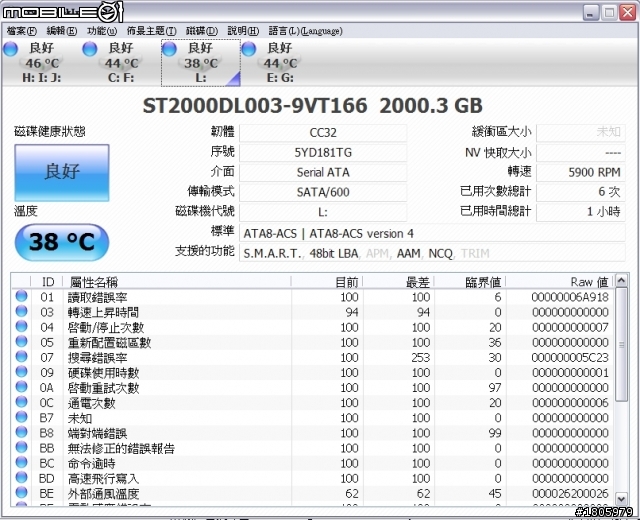The width and height of the screenshot is (640, 520).
Task: Select the 端對端錯誤 attribute row
Action: coord(313,433)
